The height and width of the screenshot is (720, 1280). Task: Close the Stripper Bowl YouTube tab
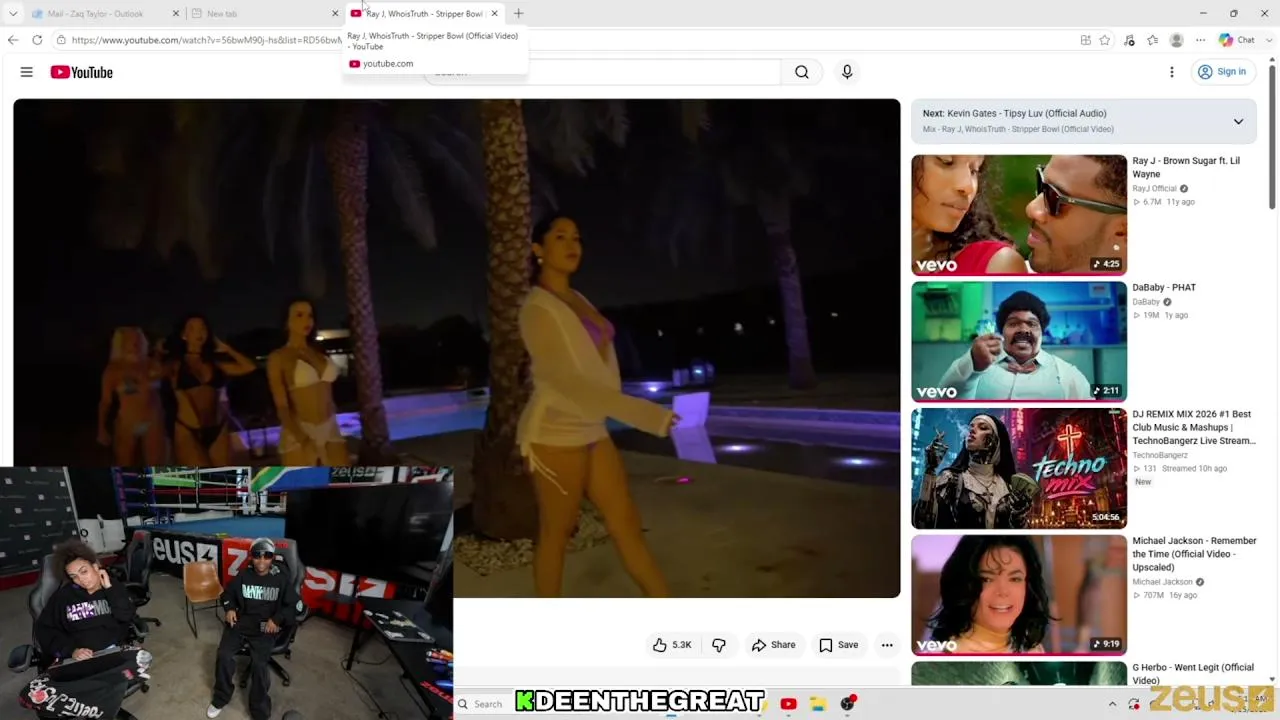click(x=494, y=14)
